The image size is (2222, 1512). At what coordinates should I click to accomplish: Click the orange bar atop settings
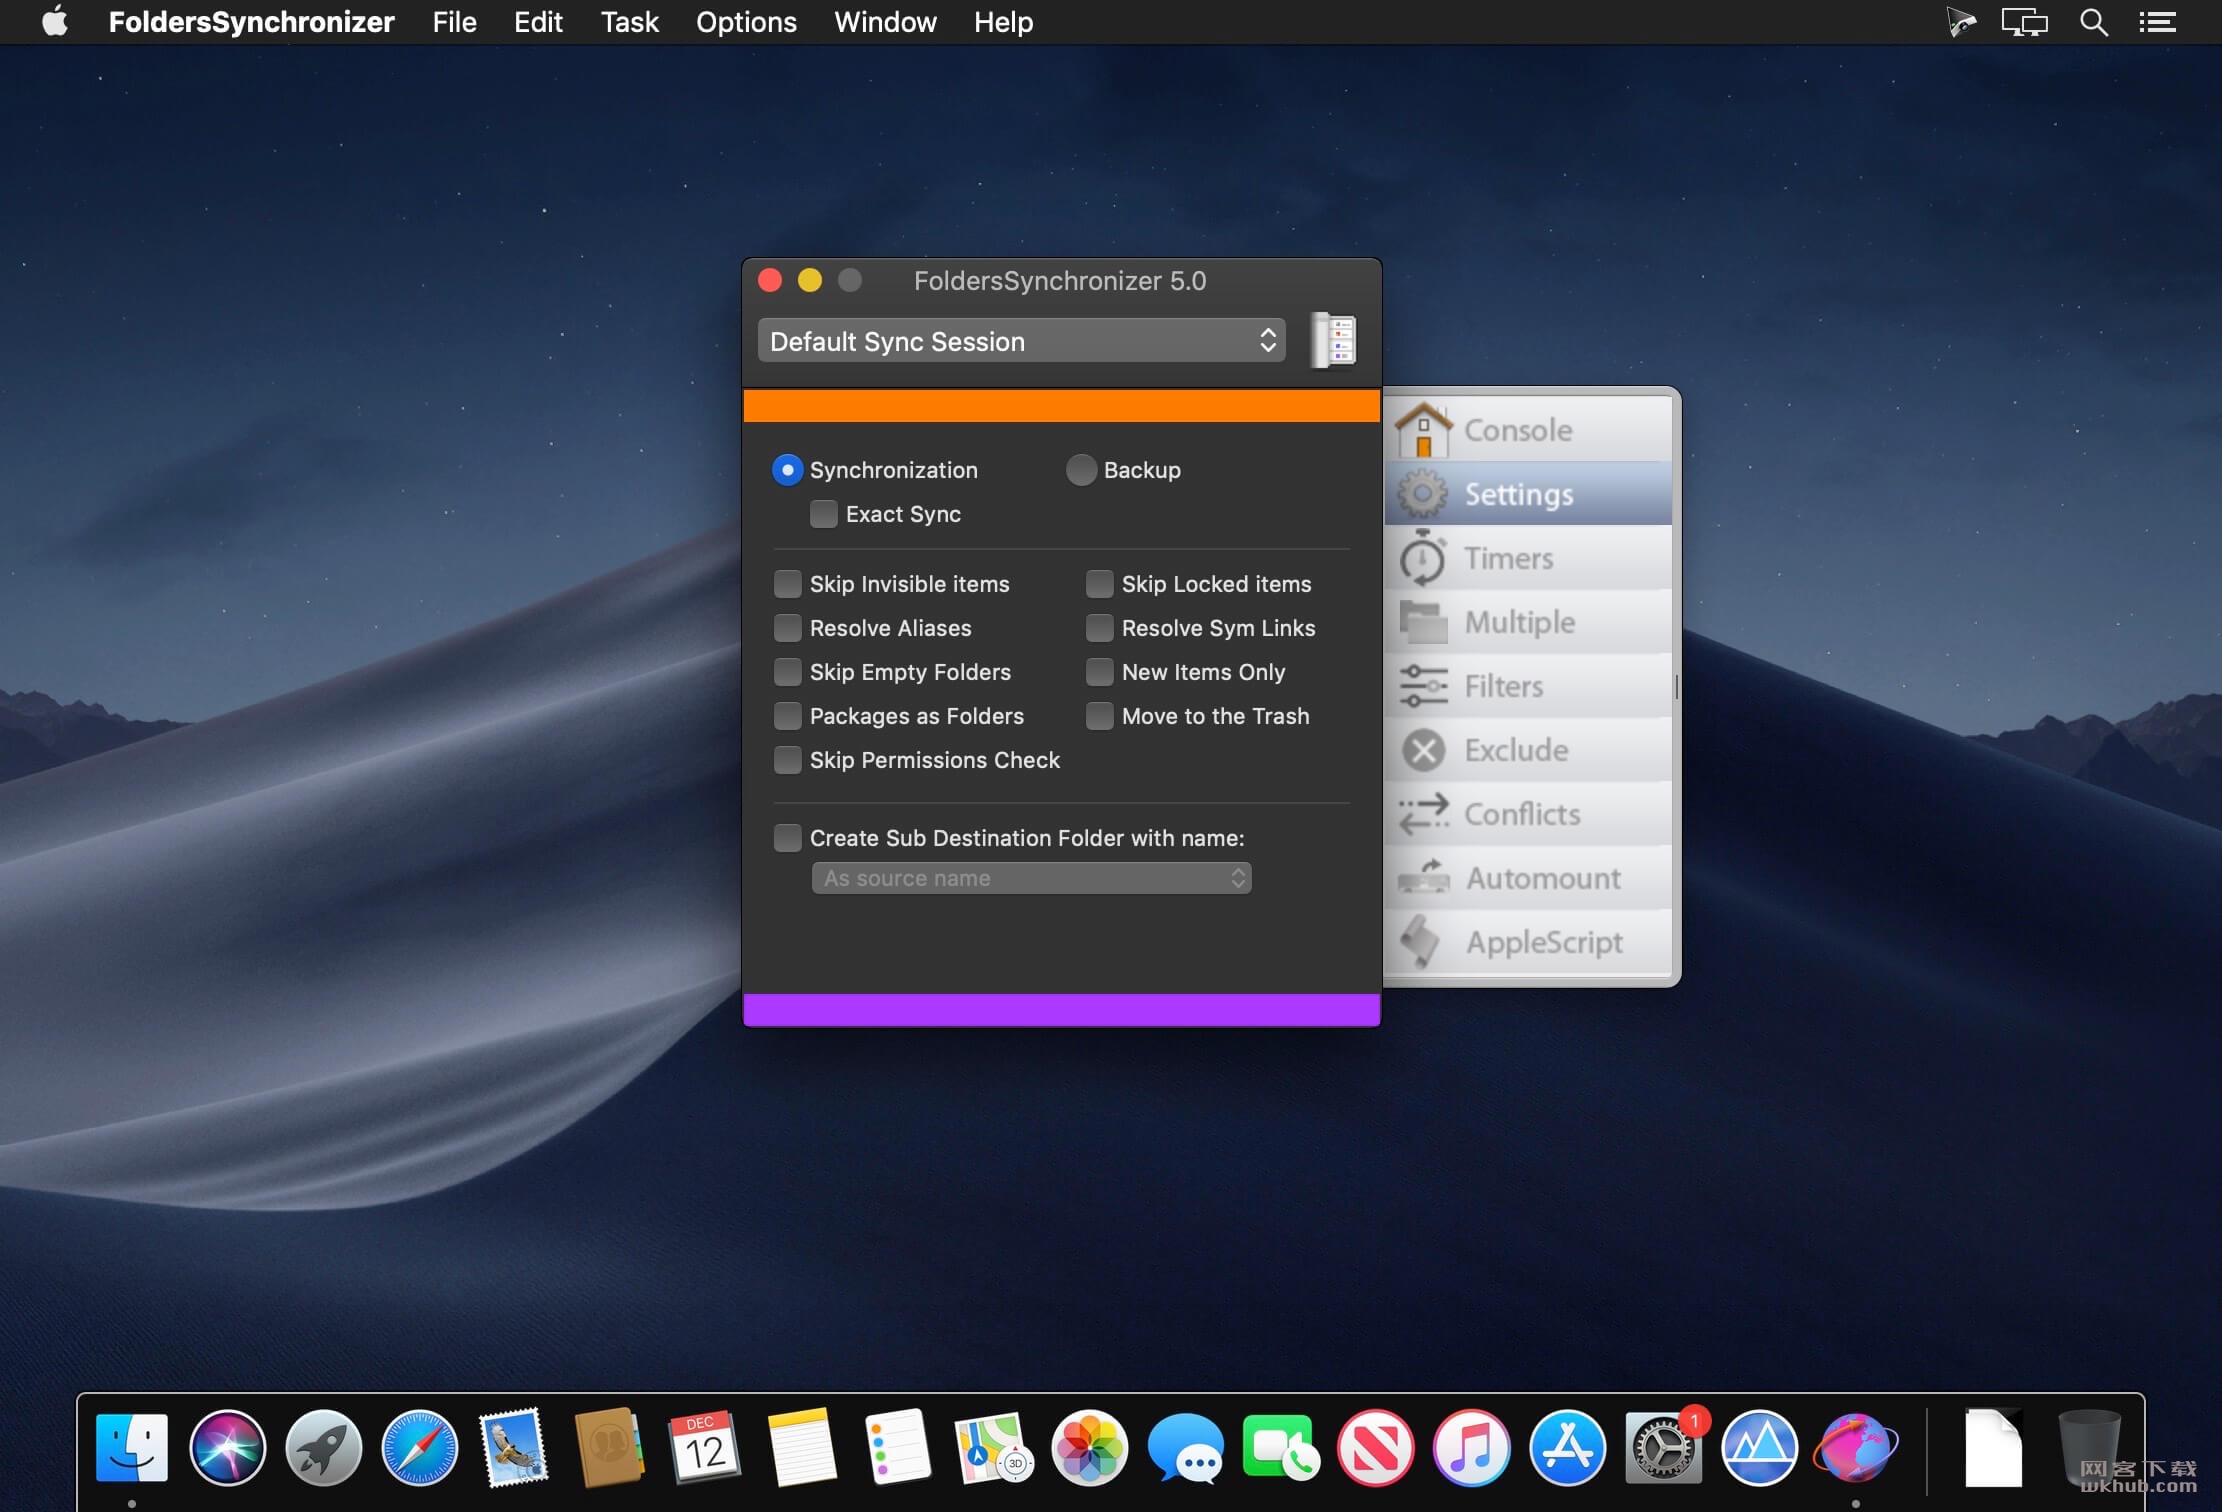click(x=1062, y=406)
